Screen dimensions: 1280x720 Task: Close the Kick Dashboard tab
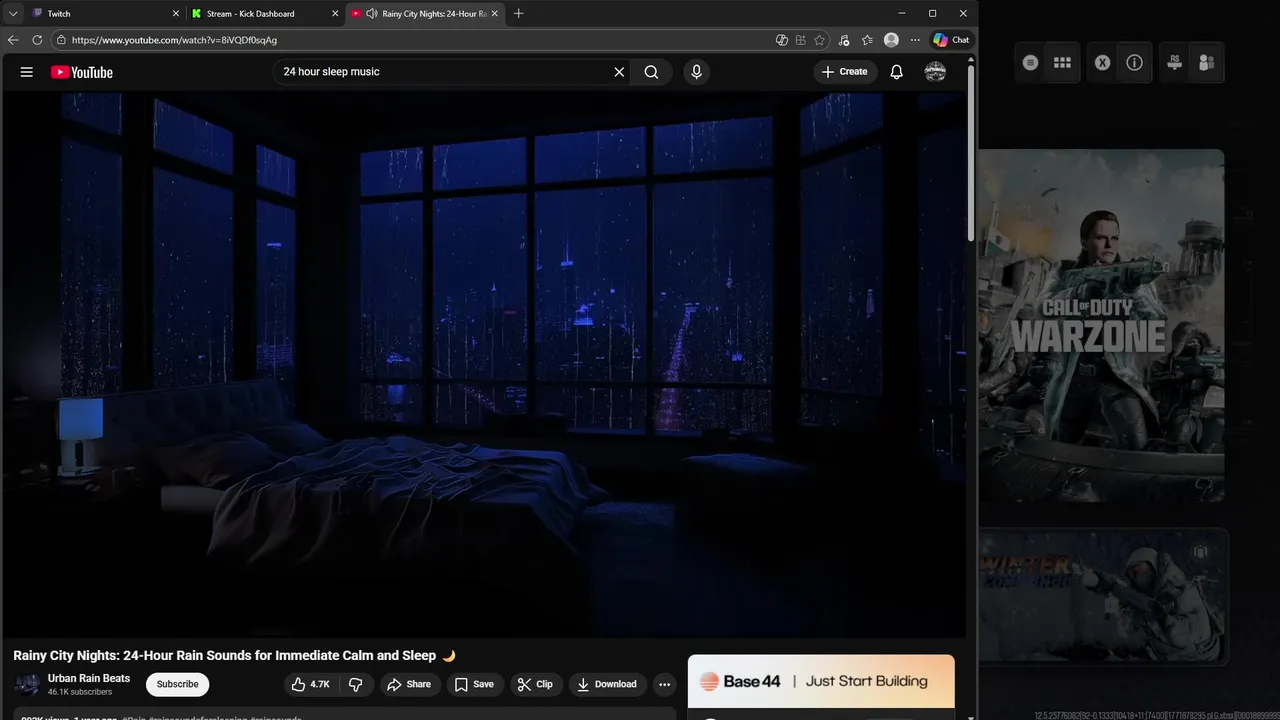click(x=335, y=14)
